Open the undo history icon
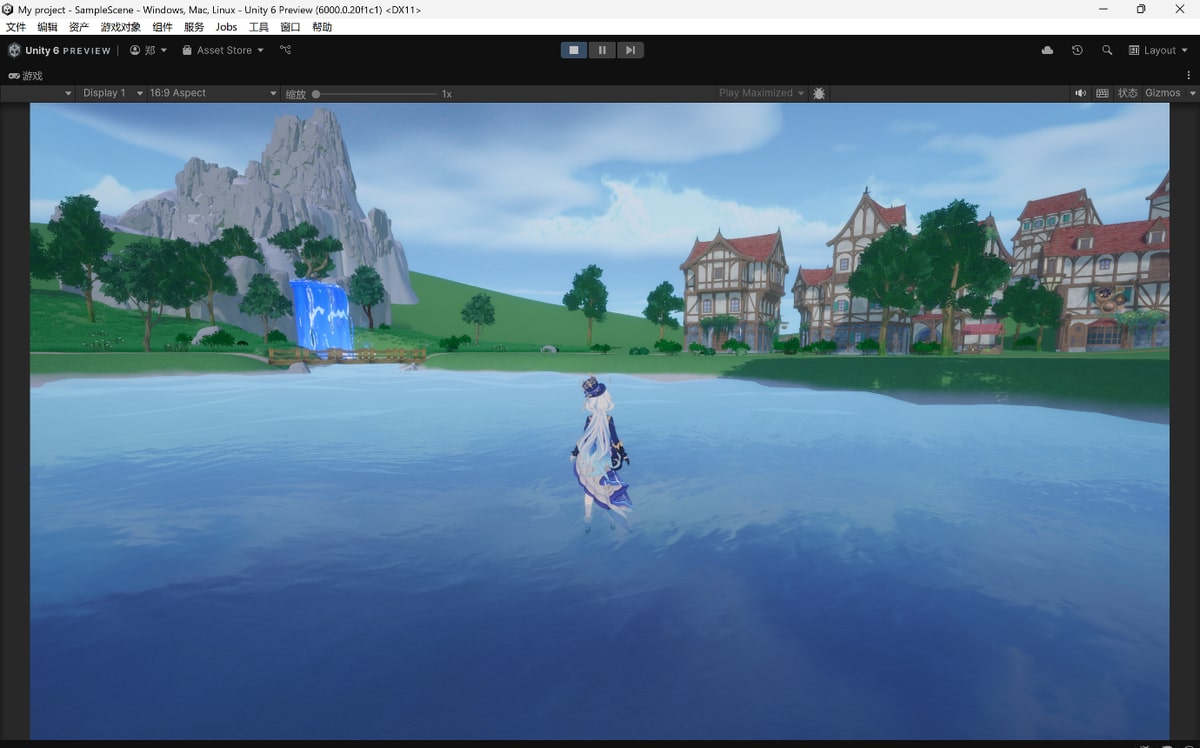The height and width of the screenshot is (748, 1200). [1077, 50]
